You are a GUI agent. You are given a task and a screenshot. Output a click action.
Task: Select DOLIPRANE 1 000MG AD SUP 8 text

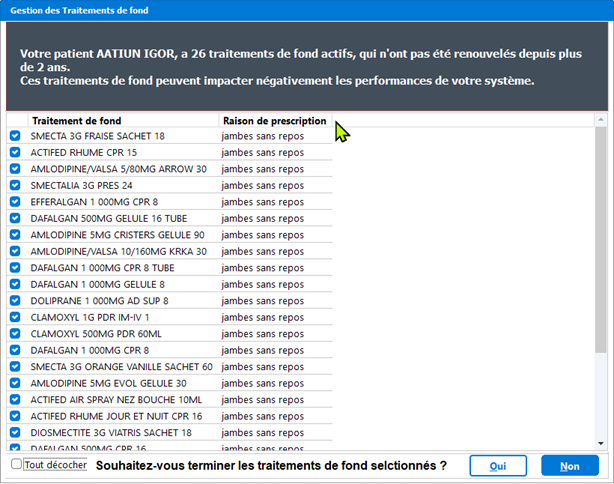99,301
